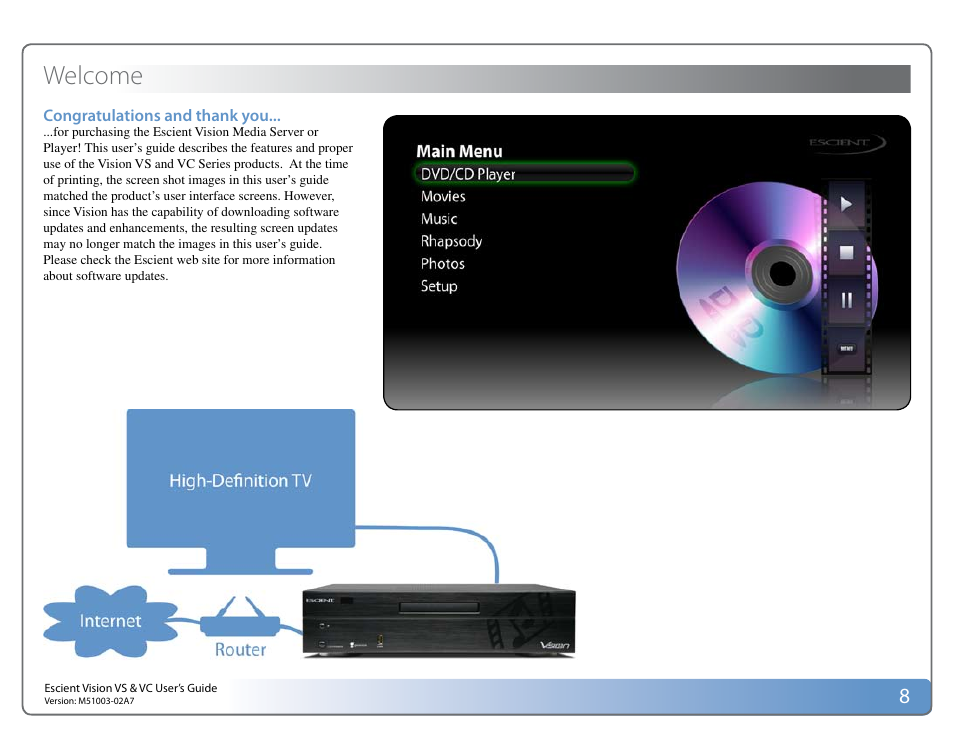This screenshot has height=738, width=954.
Task: Select the Photos menu entry
Action: [x=442, y=264]
